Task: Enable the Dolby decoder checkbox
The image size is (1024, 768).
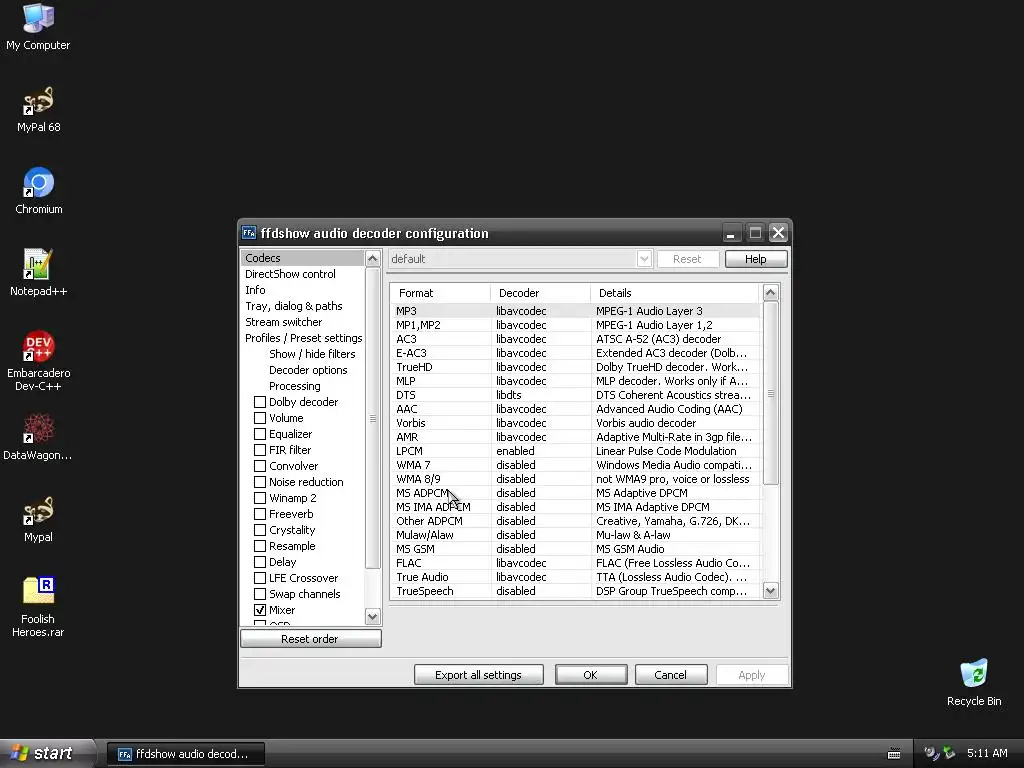Action: coord(260,402)
